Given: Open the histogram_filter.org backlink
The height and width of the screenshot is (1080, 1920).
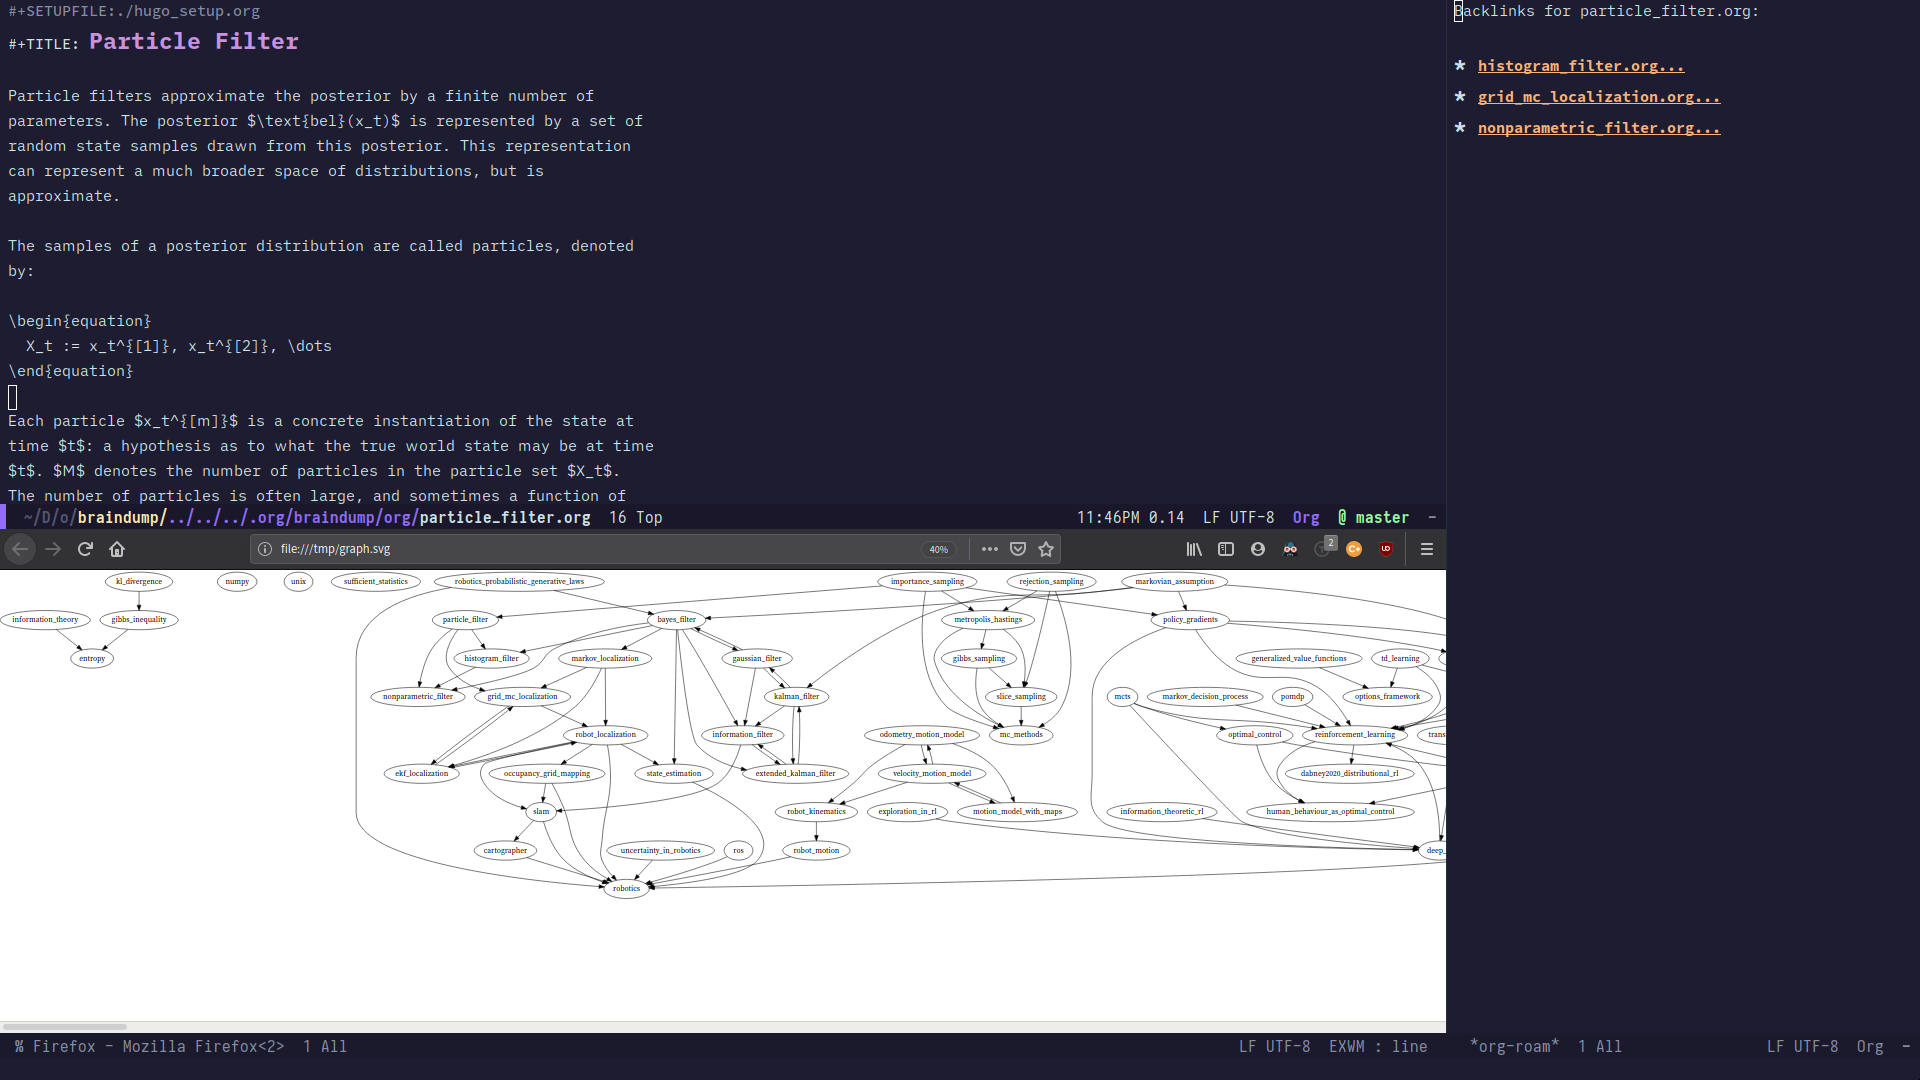Looking at the screenshot, I should pos(1580,66).
